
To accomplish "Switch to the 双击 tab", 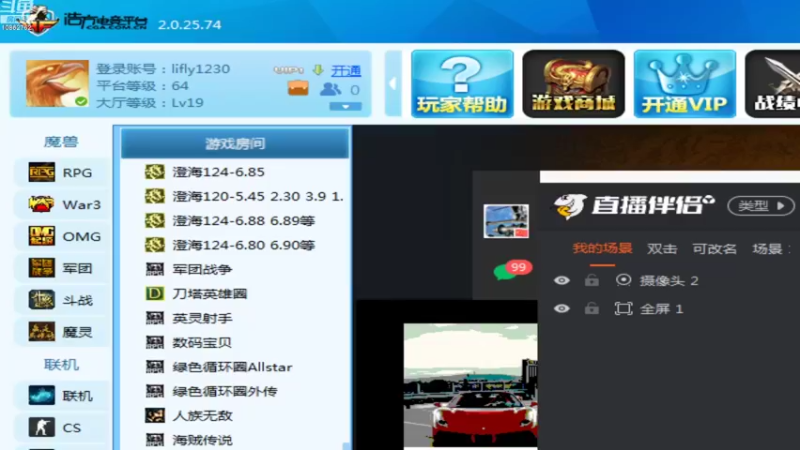I will 662,249.
